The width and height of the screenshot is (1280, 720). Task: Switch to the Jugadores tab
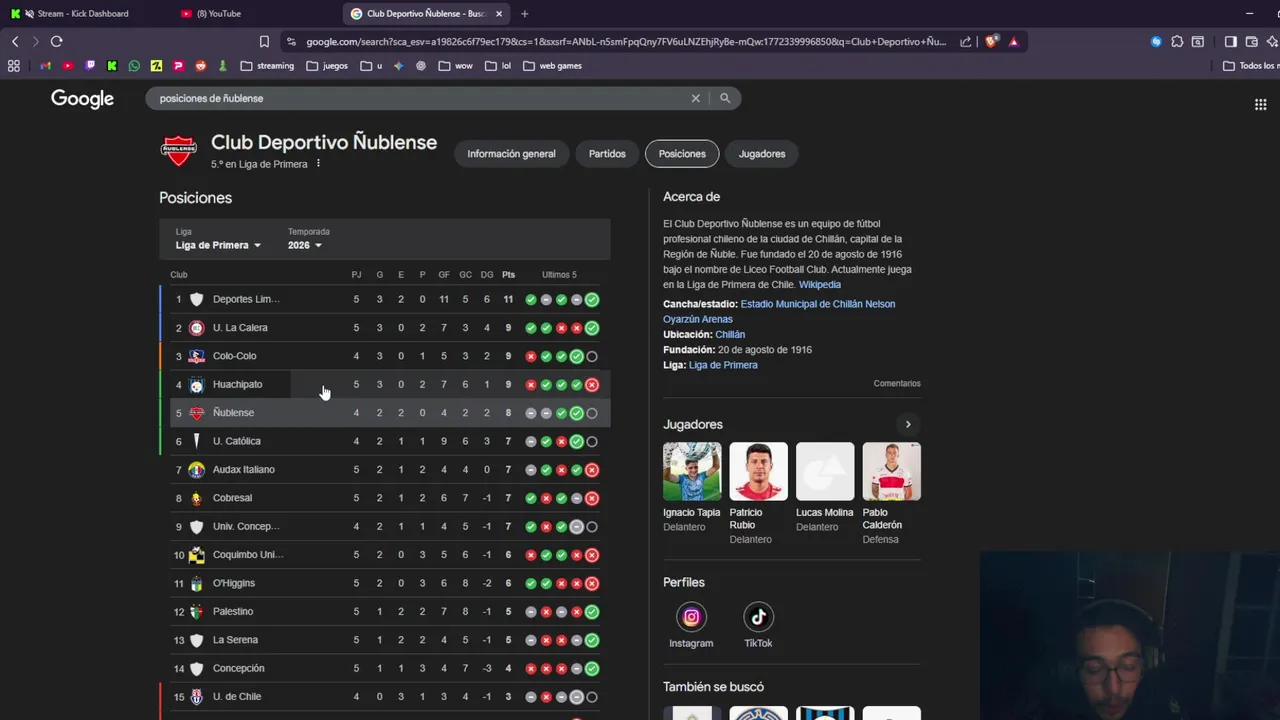(762, 154)
